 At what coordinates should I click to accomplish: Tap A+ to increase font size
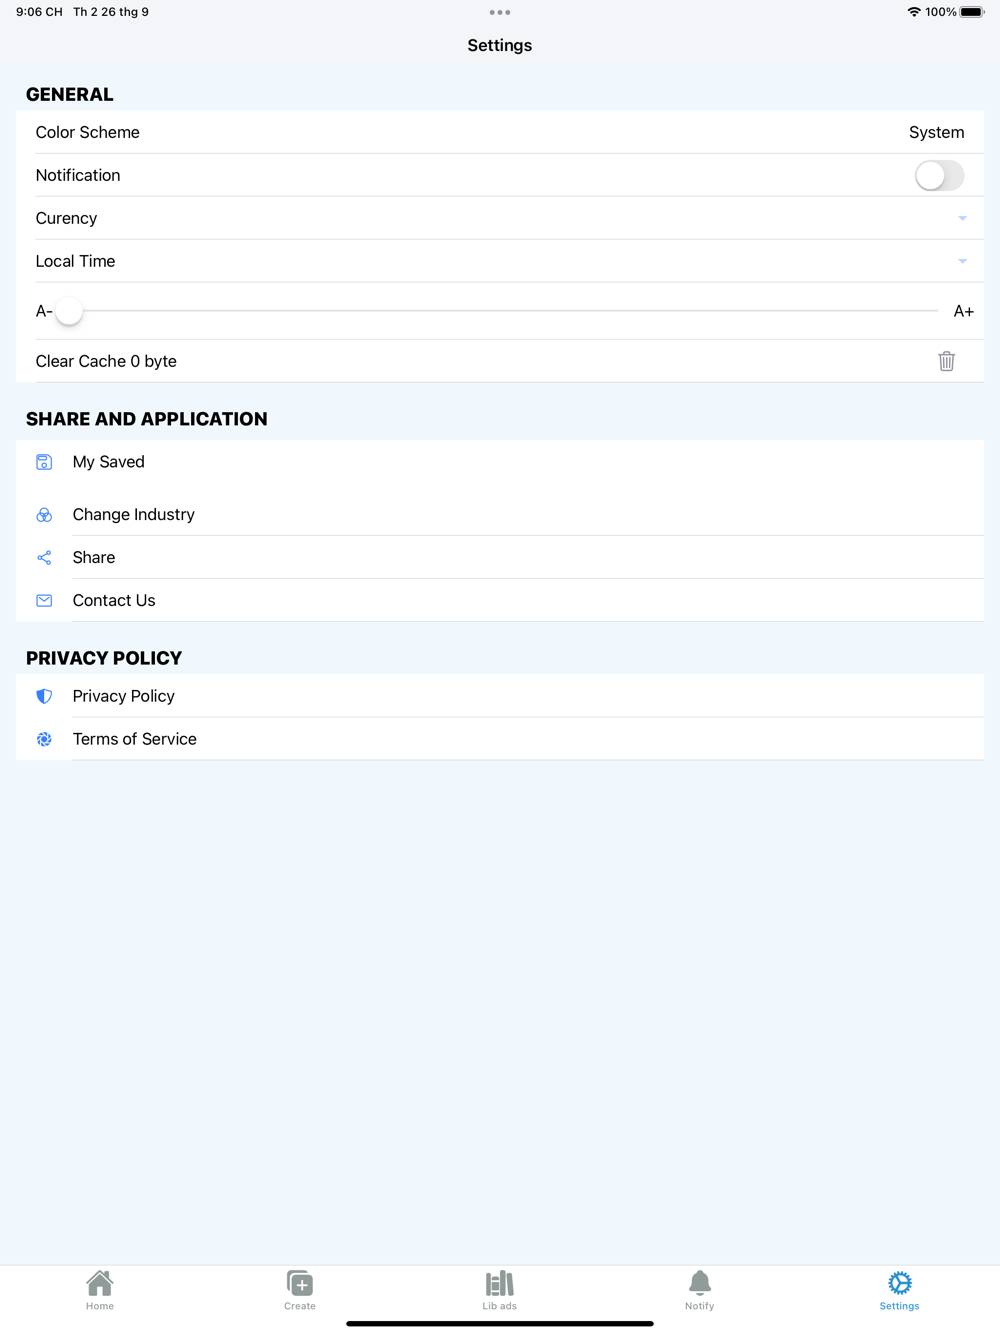(963, 311)
